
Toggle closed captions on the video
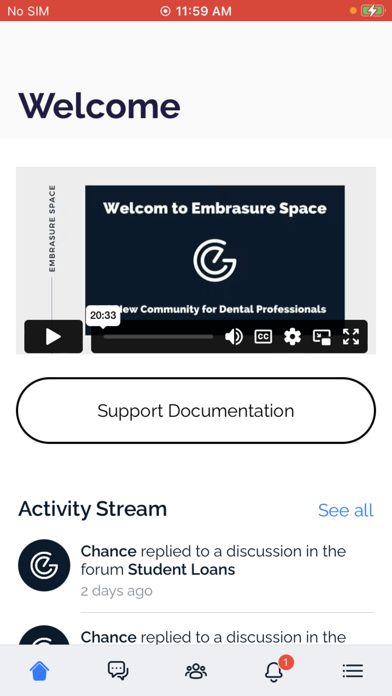263,336
